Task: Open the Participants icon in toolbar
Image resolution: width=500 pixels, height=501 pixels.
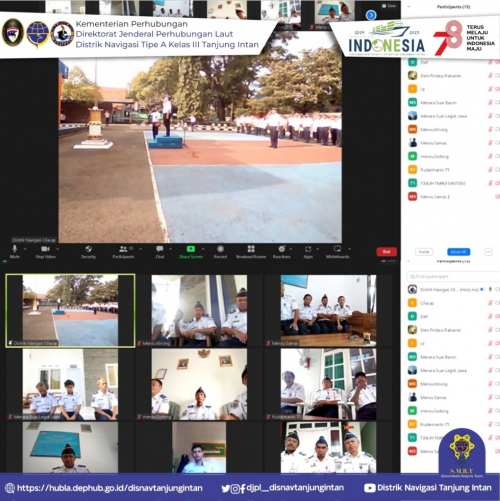Action: tap(123, 249)
